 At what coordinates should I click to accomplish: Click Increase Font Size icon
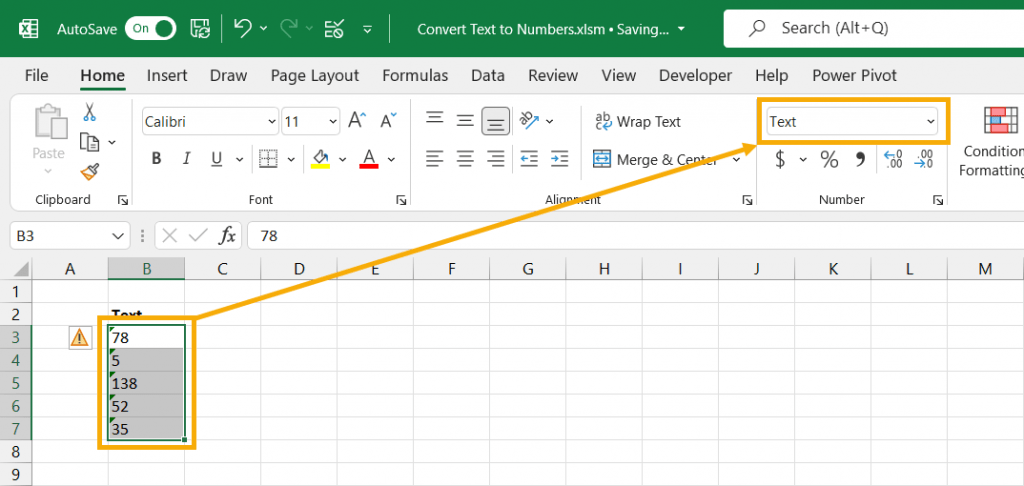click(357, 120)
